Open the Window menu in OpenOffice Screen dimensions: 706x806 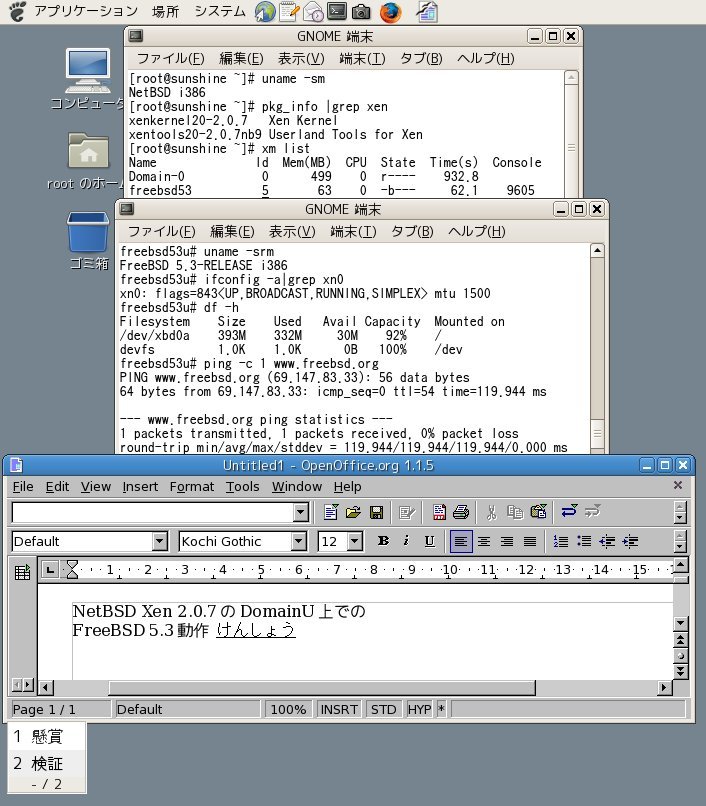(297, 486)
